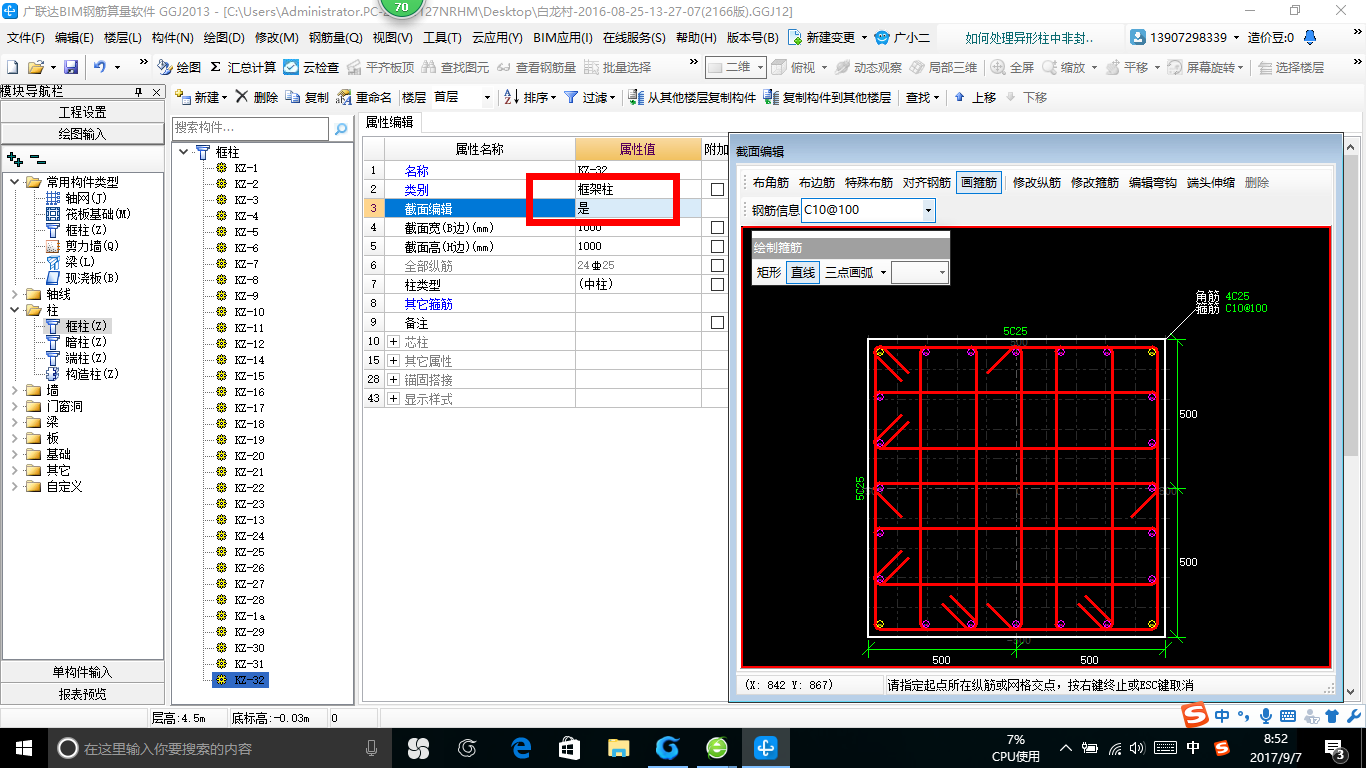
Task: Open 查找 search dropdown
Action: point(923,97)
